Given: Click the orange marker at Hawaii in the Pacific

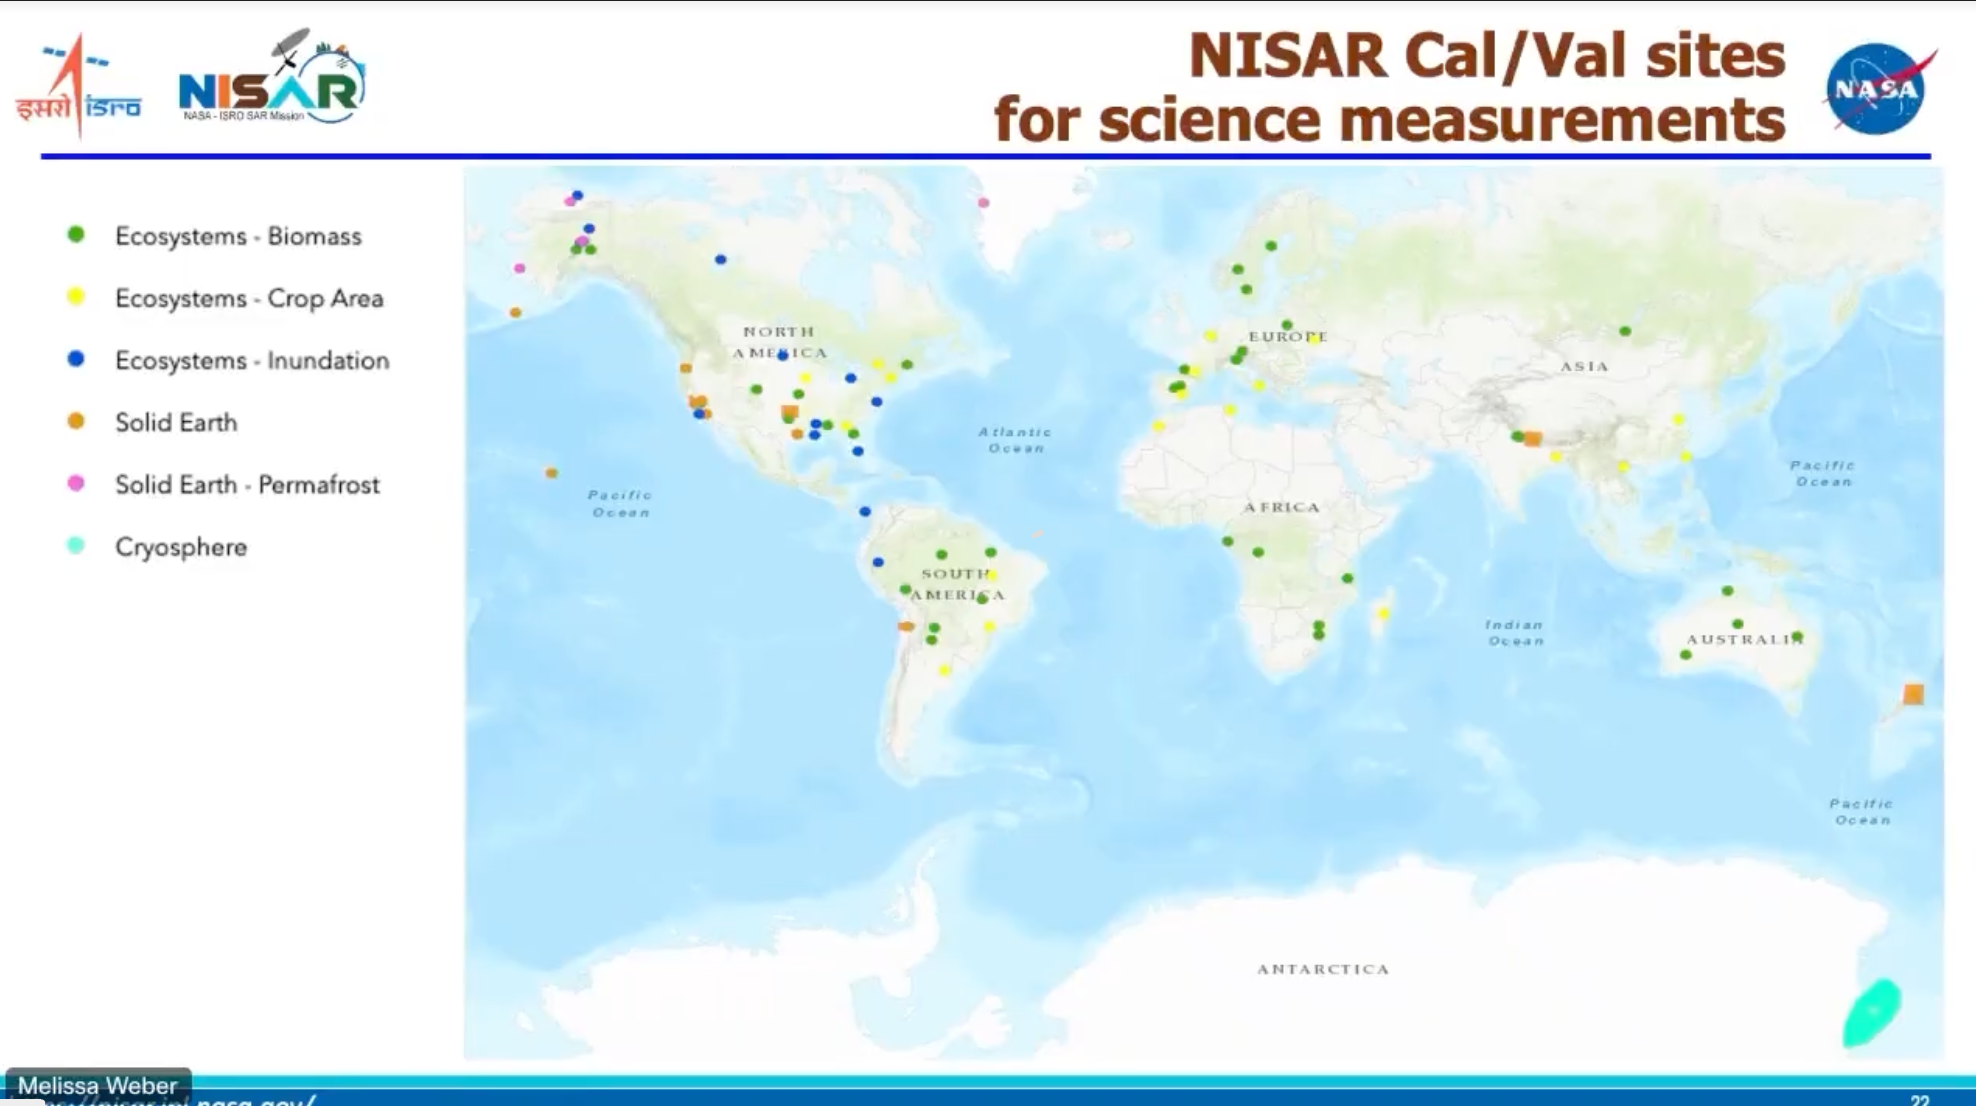Looking at the screenshot, I should click(551, 473).
